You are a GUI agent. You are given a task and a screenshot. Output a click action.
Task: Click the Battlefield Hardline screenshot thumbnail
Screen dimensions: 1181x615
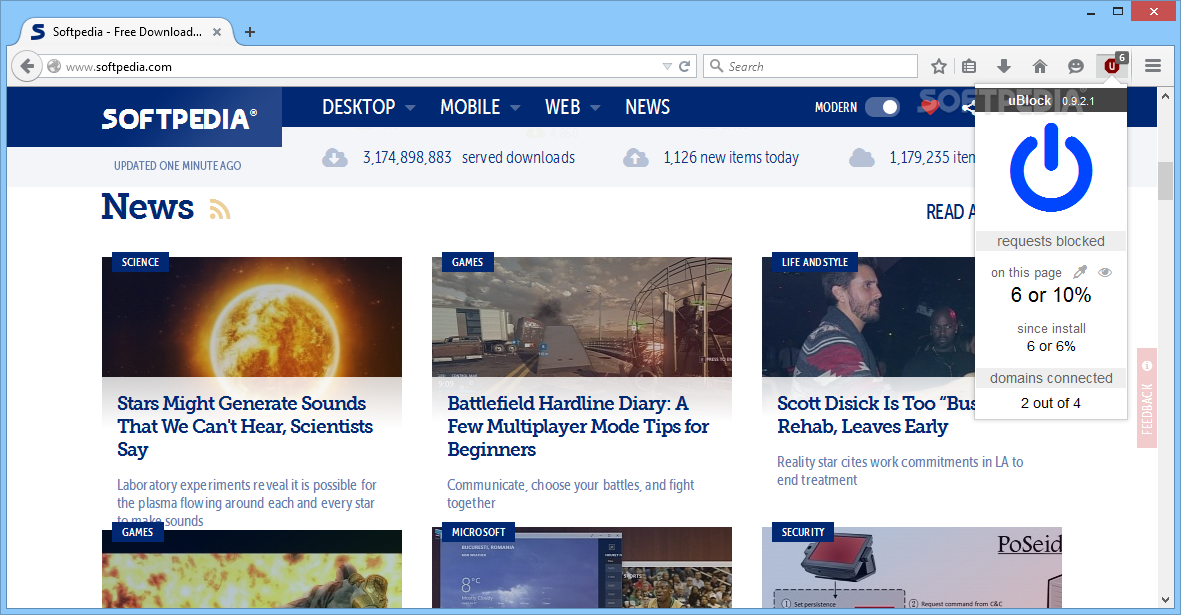click(581, 317)
